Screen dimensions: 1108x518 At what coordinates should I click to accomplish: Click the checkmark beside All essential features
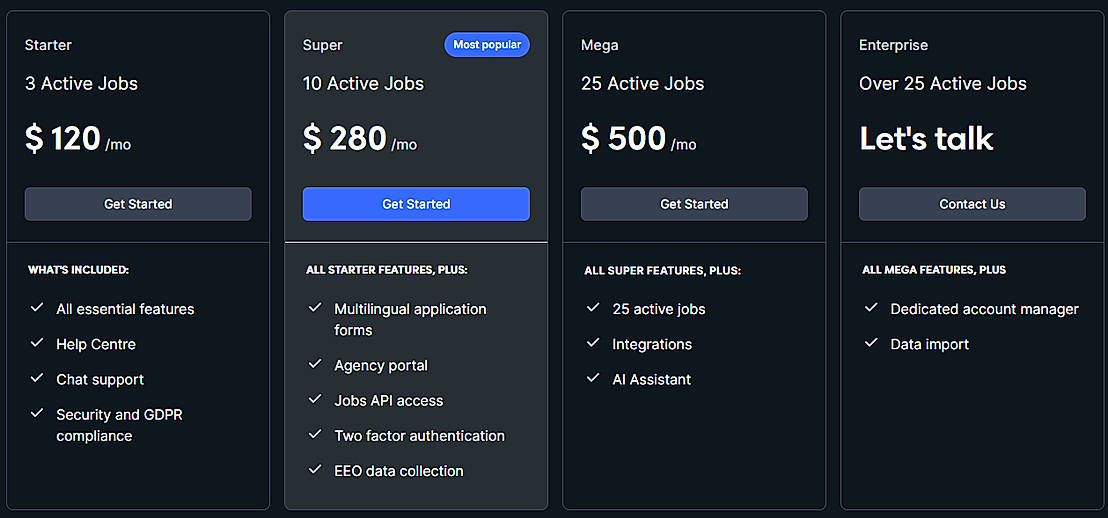click(37, 308)
